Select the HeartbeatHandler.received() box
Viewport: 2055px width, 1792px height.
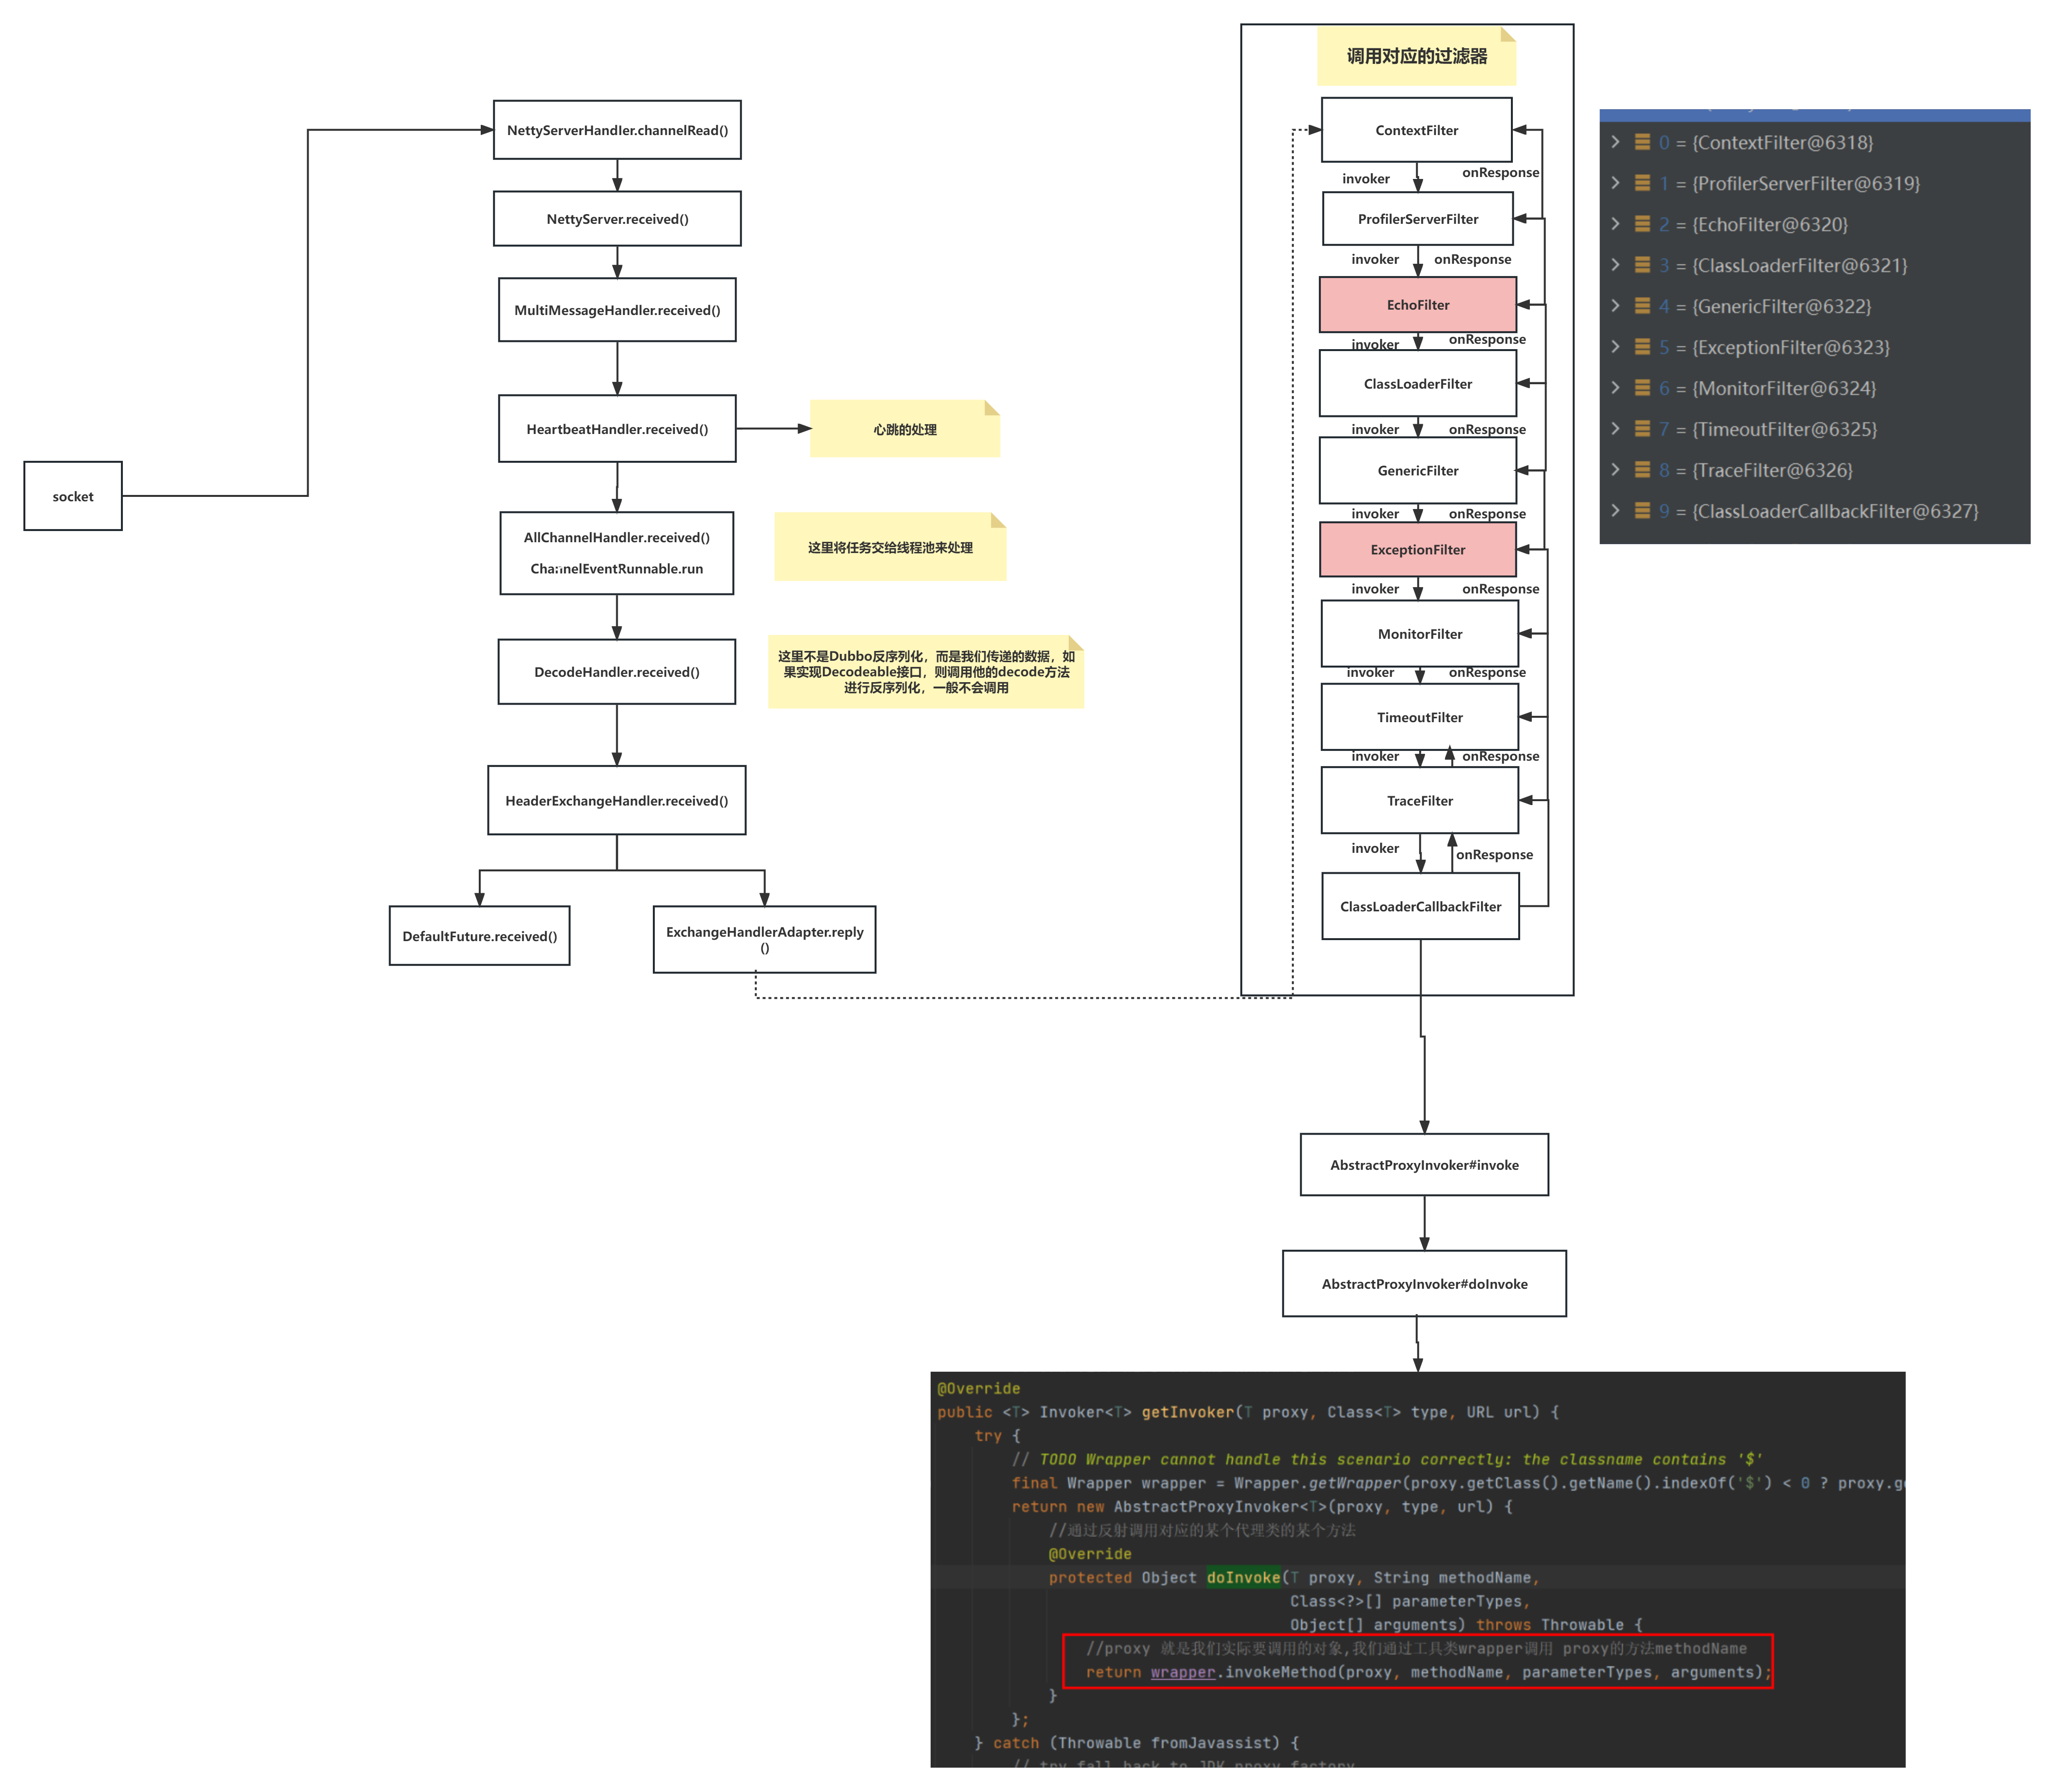[x=617, y=429]
